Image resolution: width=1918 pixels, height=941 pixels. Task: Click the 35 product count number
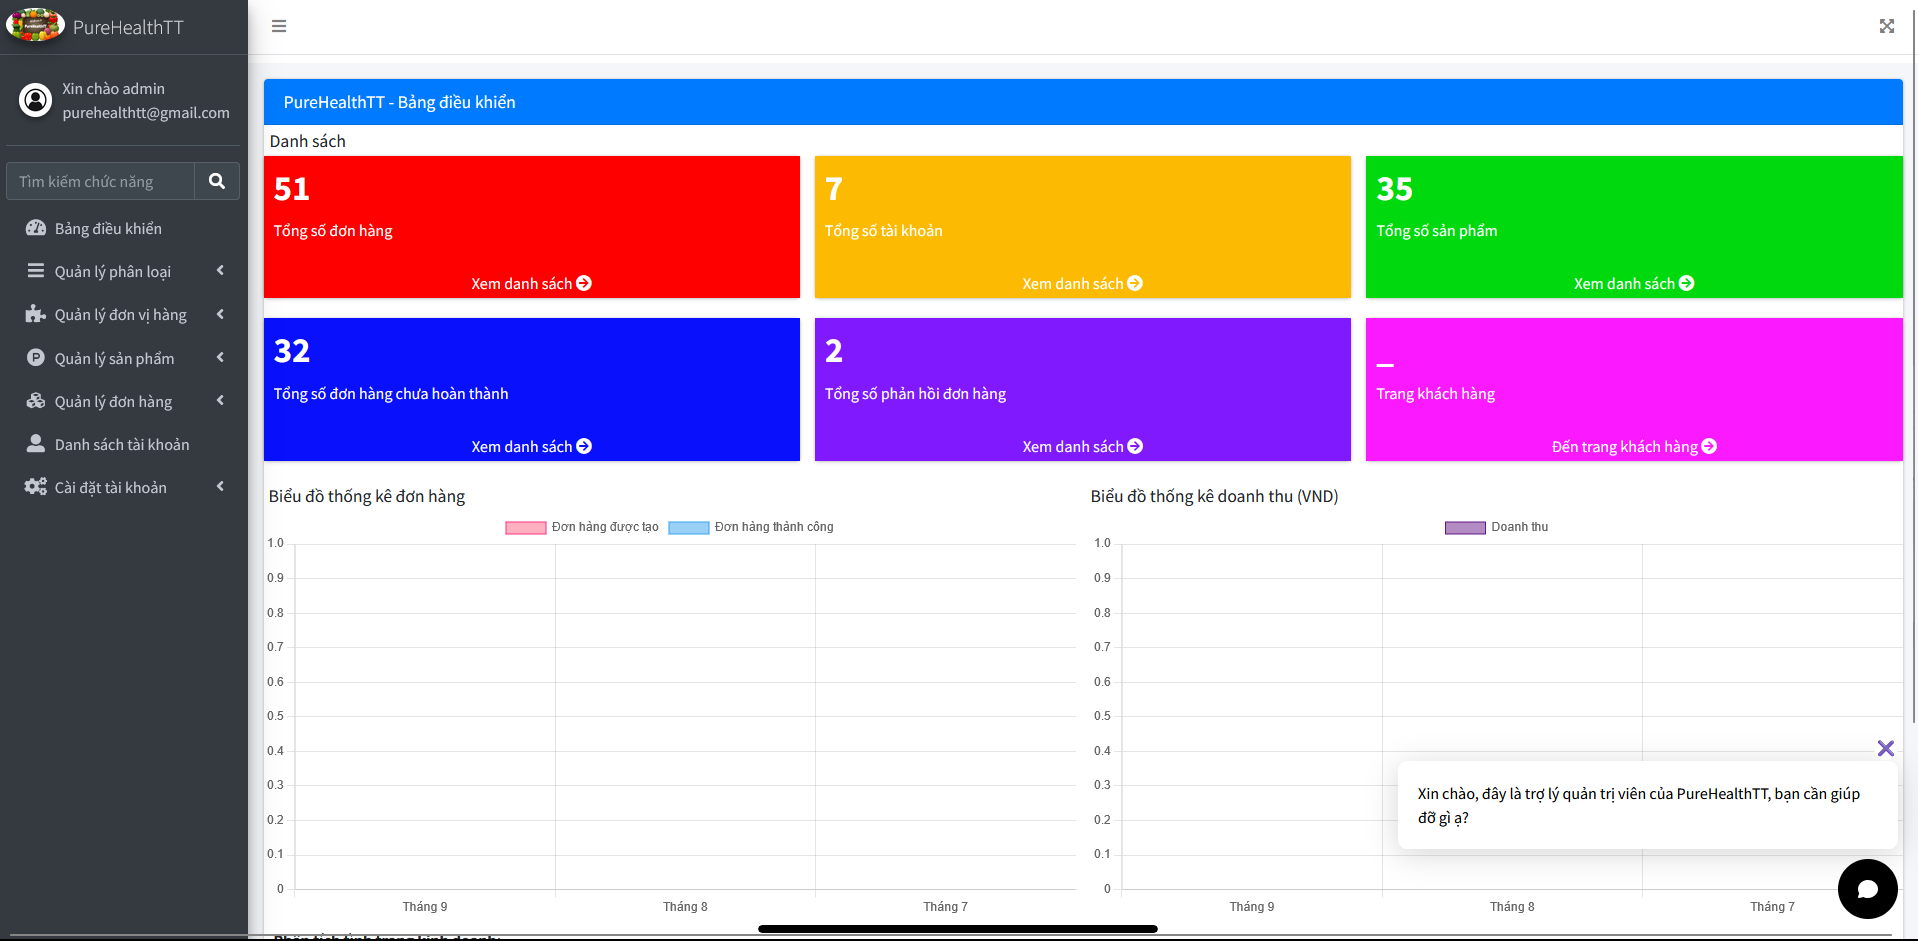coord(1394,189)
